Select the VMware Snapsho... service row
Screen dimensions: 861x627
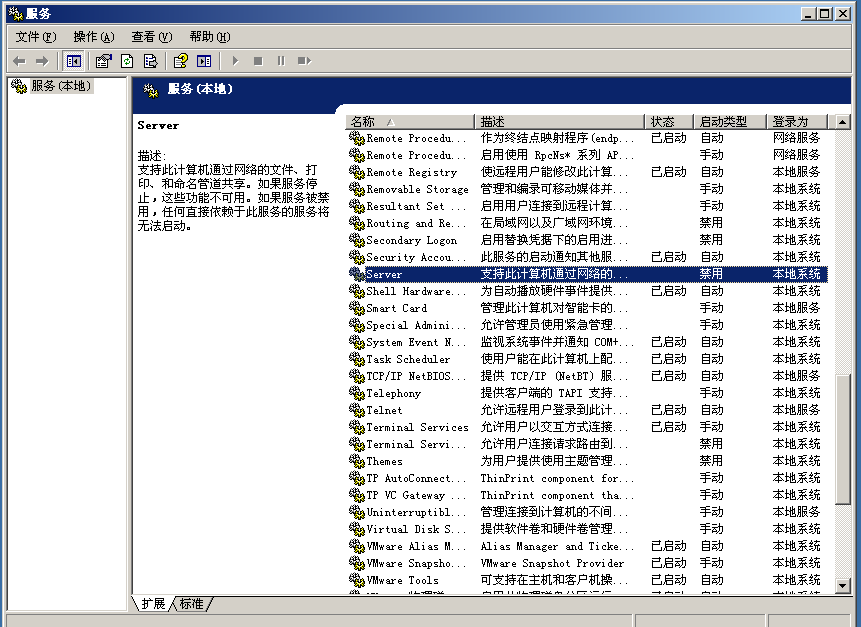pyautogui.click(x=587, y=563)
